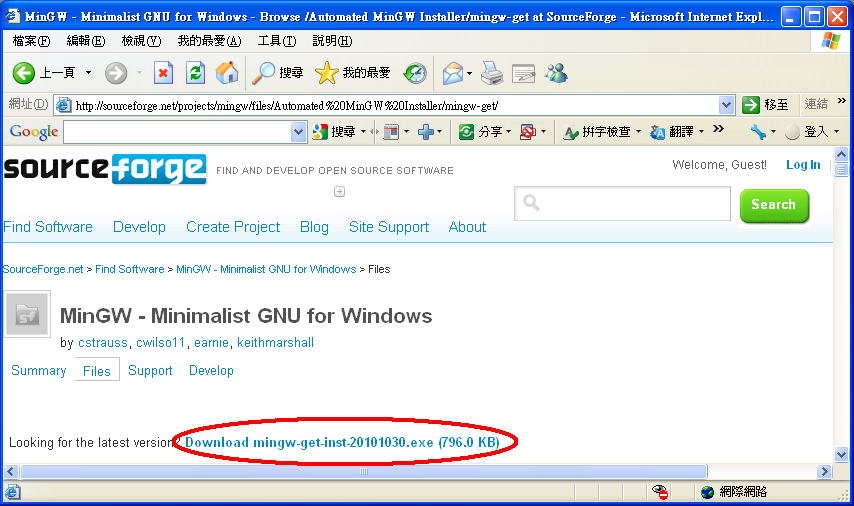Click the privacy eye icon in the status bar

[x=660, y=492]
